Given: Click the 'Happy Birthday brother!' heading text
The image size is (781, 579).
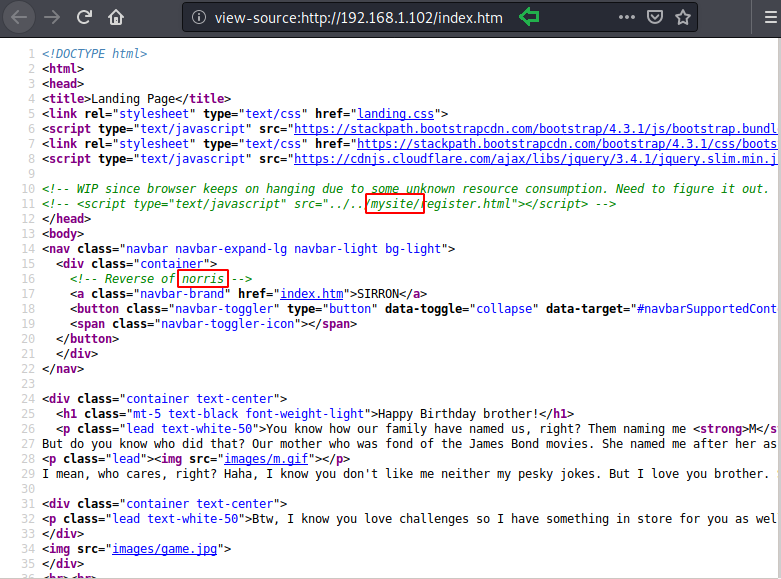Looking at the screenshot, I should (x=458, y=414).
